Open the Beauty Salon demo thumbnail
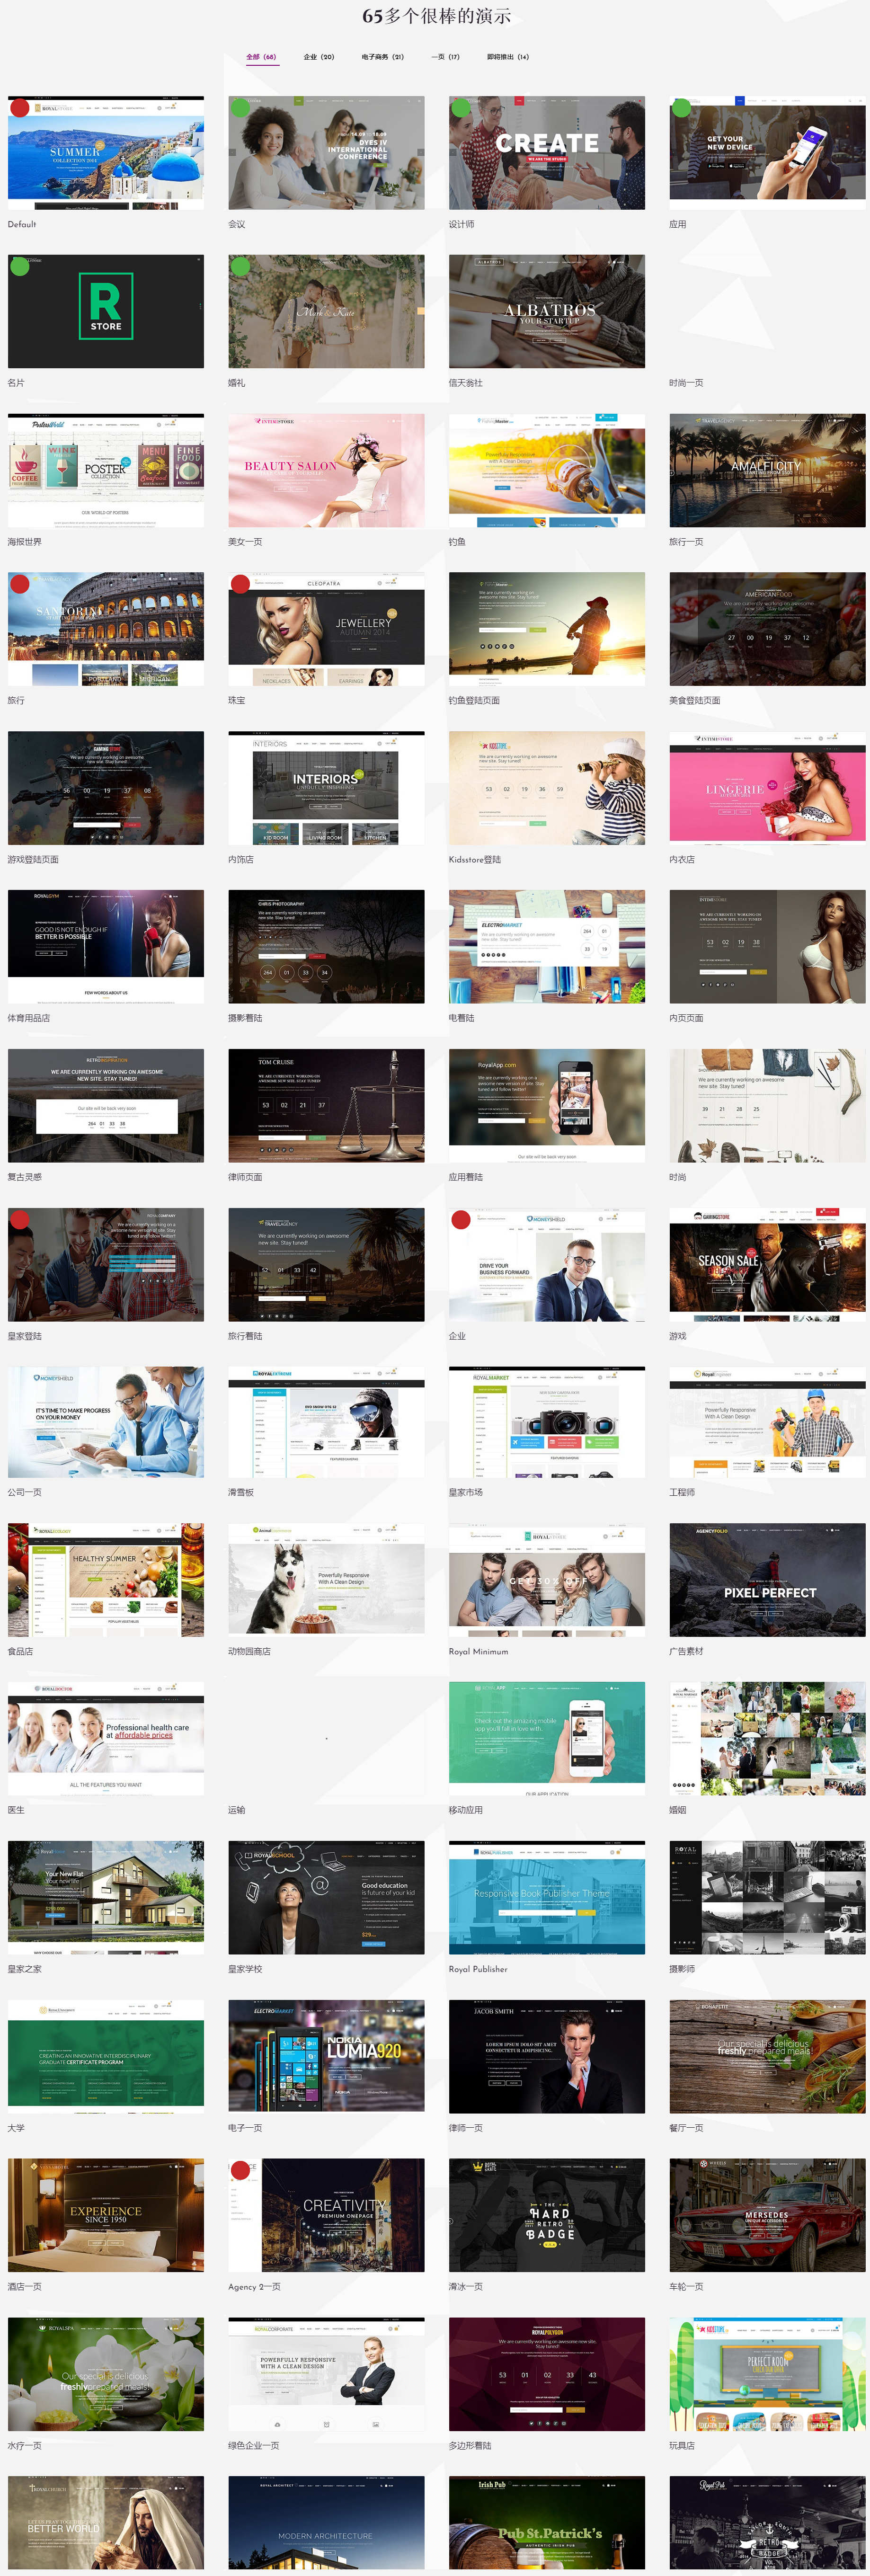The image size is (870, 2576). pyautogui.click(x=326, y=470)
